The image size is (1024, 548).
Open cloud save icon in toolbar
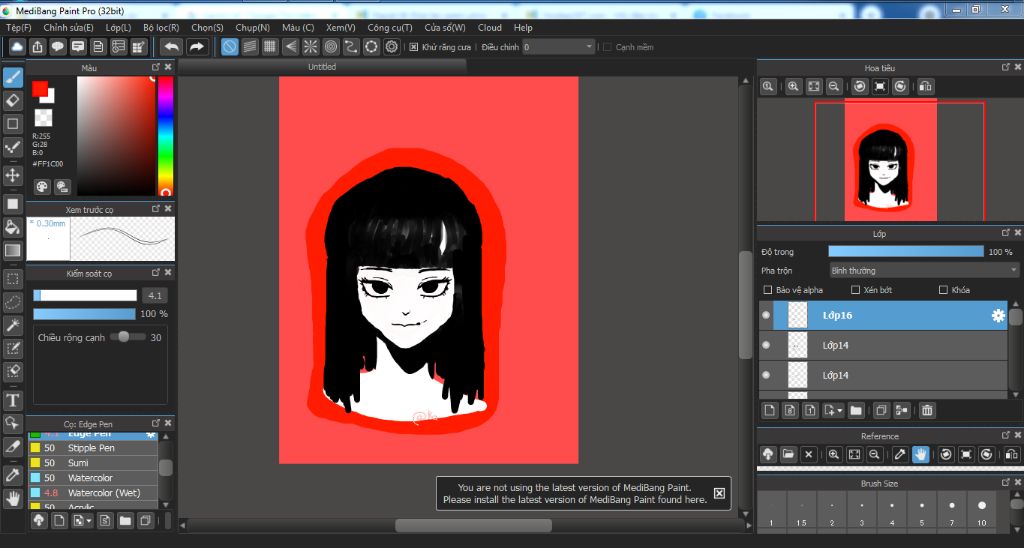coord(17,46)
